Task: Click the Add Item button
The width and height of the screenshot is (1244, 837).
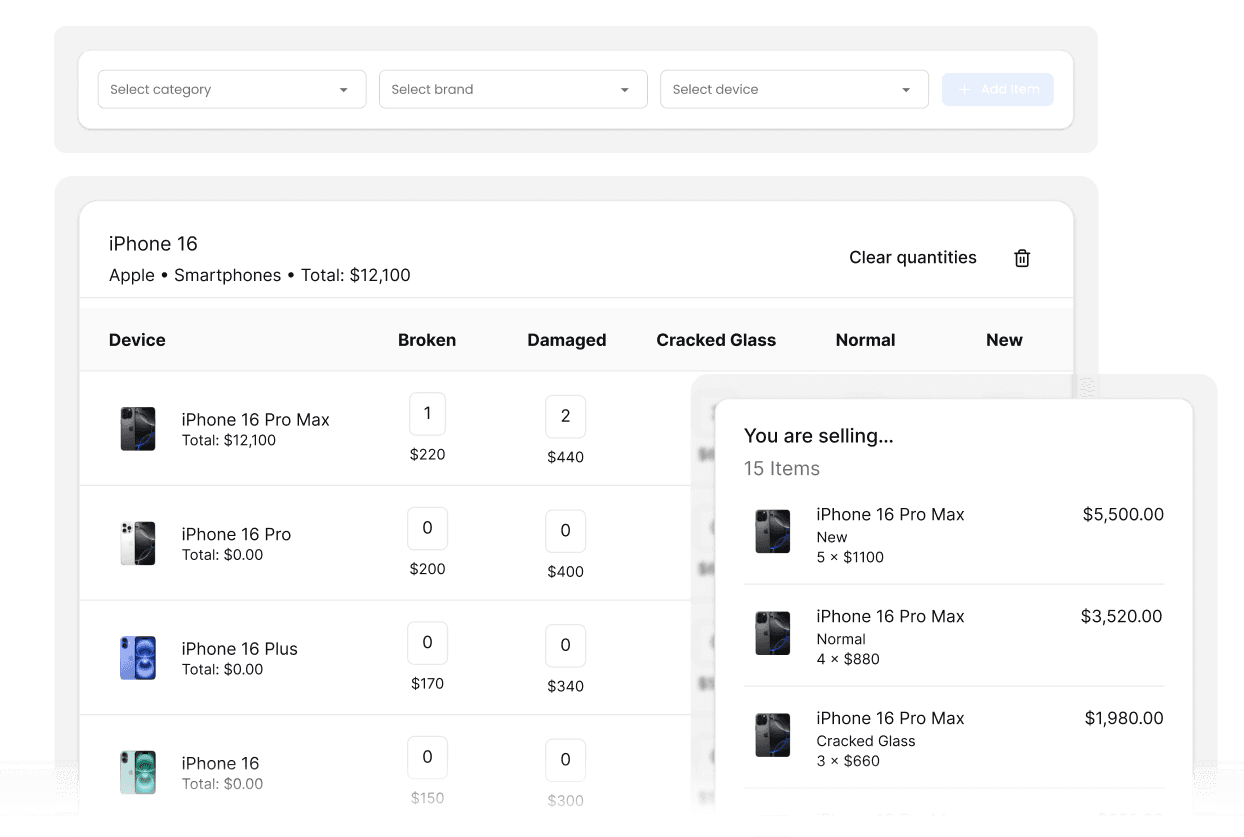Action: 997,89
